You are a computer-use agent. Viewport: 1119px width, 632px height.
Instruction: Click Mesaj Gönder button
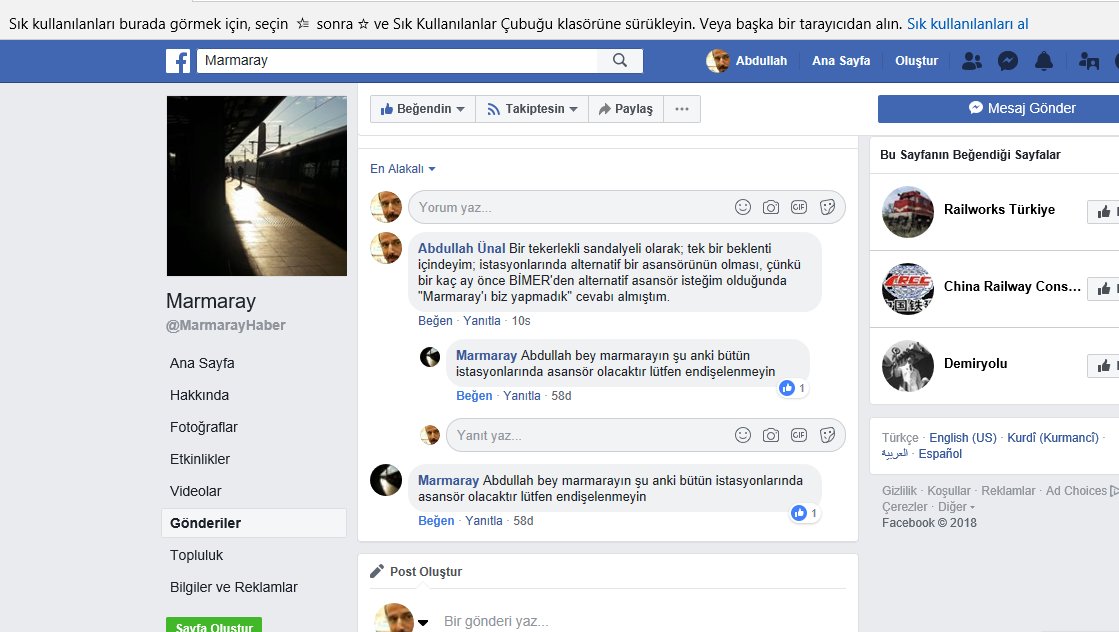(998, 108)
